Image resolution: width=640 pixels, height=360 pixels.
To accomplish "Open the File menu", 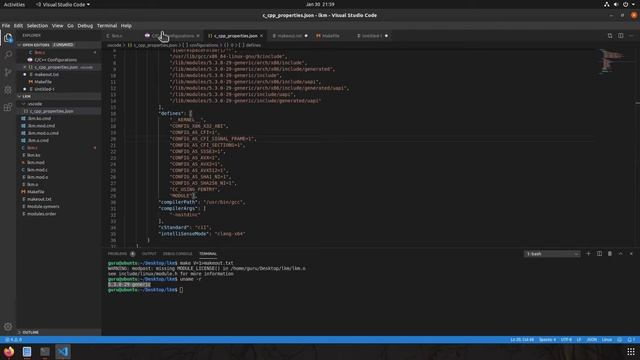I will [6, 25].
